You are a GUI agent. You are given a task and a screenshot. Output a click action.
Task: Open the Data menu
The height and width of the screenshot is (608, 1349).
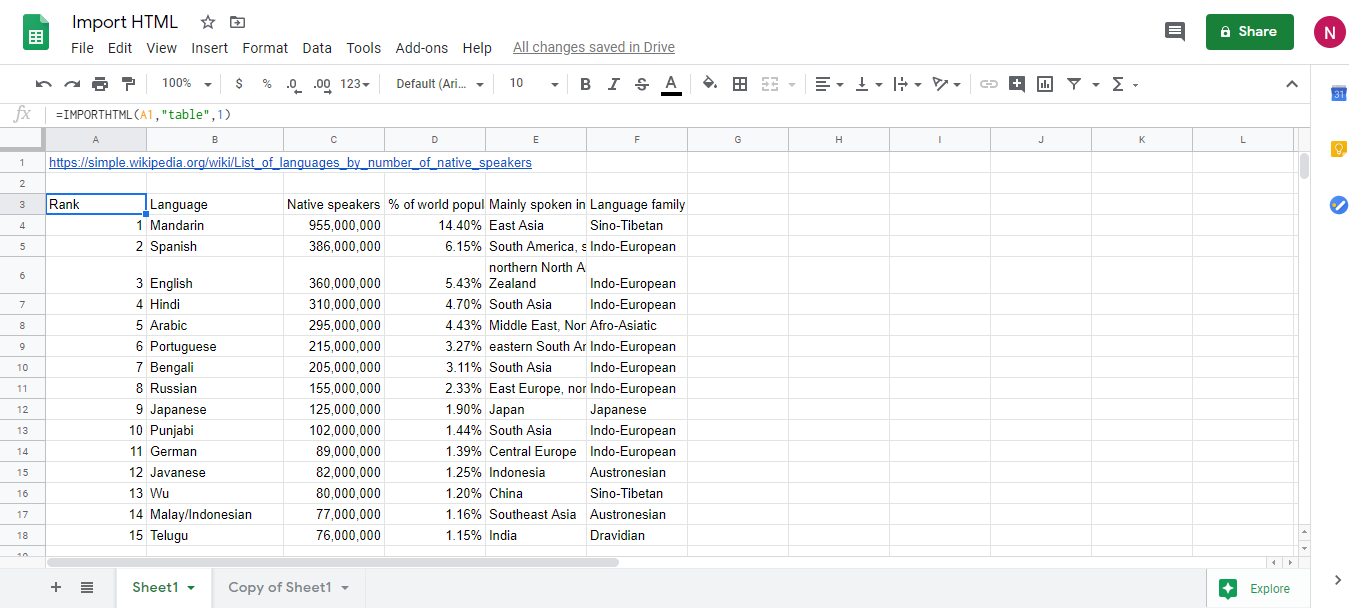pyautogui.click(x=317, y=48)
